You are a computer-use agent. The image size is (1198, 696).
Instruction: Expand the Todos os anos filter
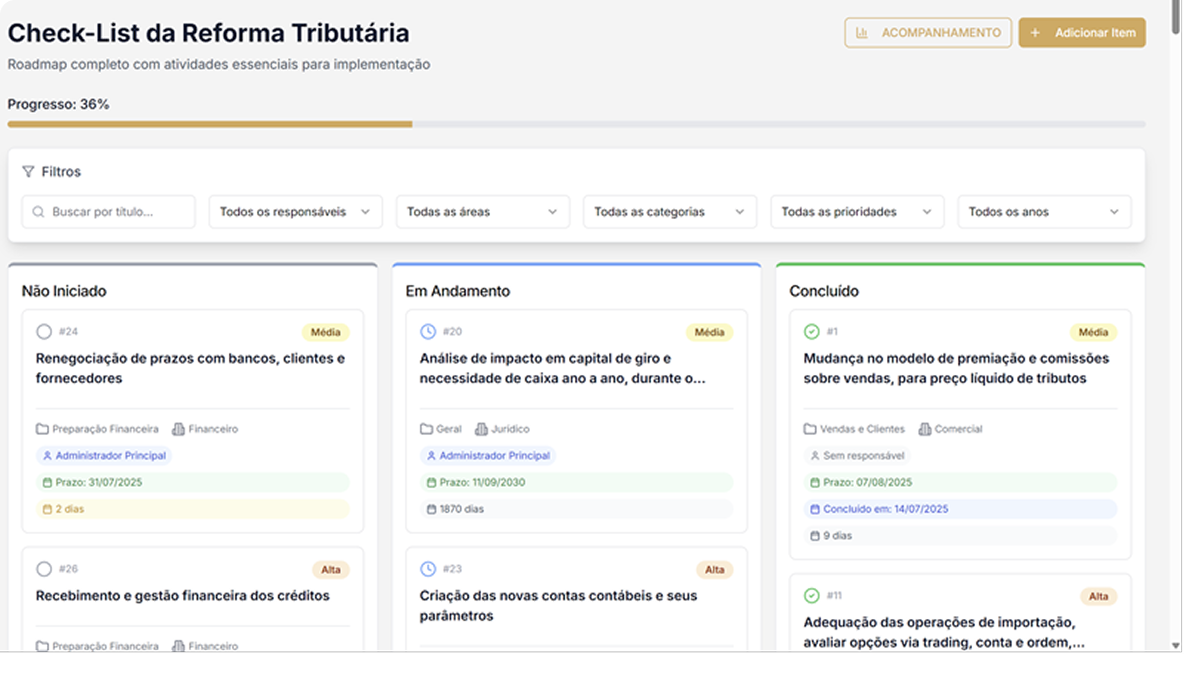point(1043,212)
